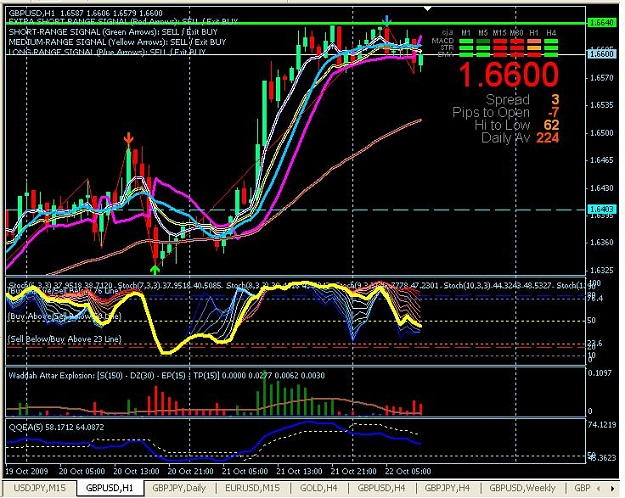The width and height of the screenshot is (625, 498).
Task: Click the white chart shift triangle marker
Action: click(x=427, y=8)
